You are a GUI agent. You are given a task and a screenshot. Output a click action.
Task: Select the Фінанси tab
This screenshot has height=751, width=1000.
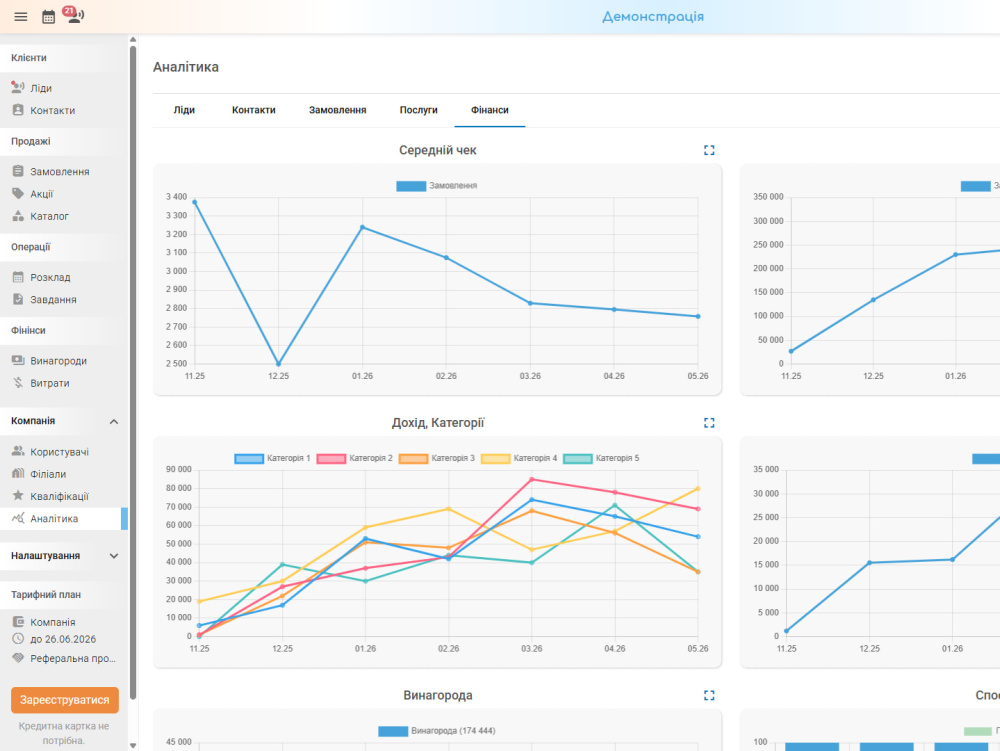point(490,110)
